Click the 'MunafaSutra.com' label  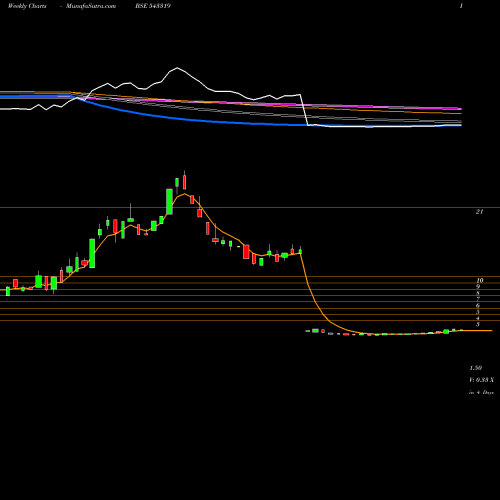click(x=91, y=6)
